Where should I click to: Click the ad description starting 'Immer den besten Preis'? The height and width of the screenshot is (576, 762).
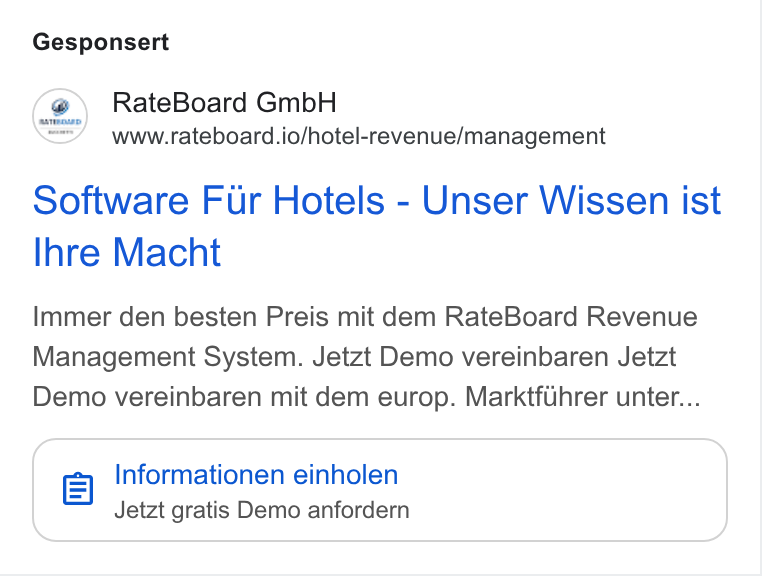tap(366, 357)
